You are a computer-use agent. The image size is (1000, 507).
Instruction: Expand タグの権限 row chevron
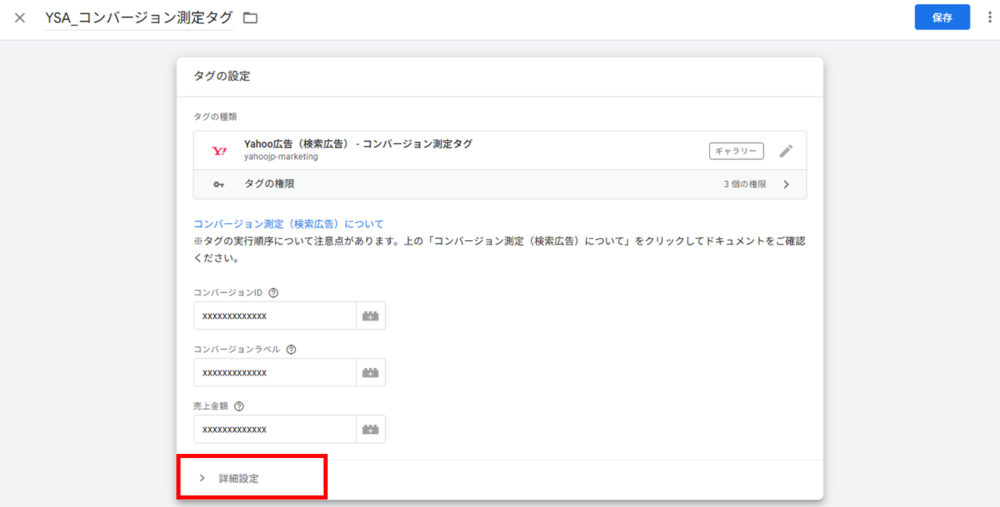[786, 185]
